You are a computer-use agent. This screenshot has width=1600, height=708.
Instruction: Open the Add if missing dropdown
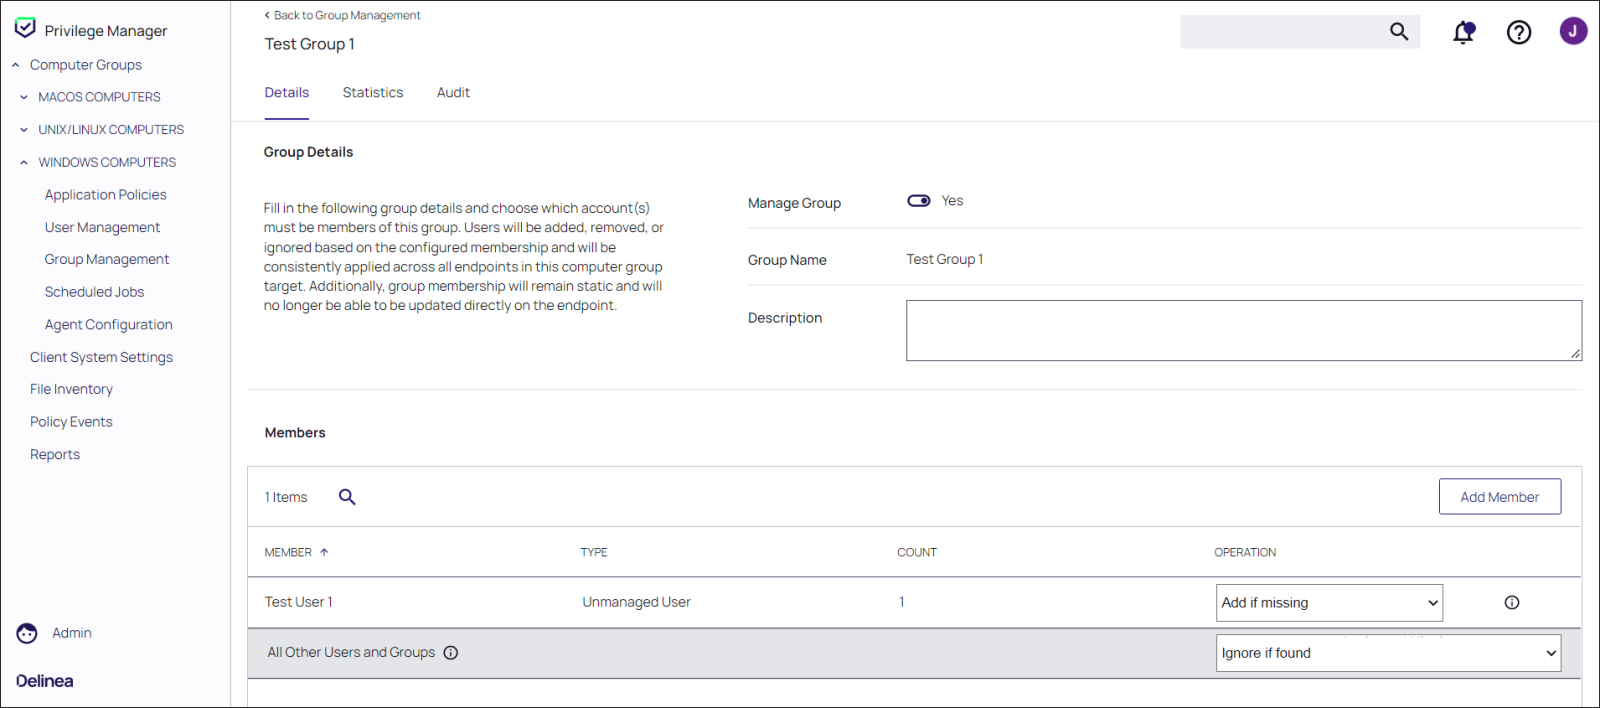[x=1329, y=603]
